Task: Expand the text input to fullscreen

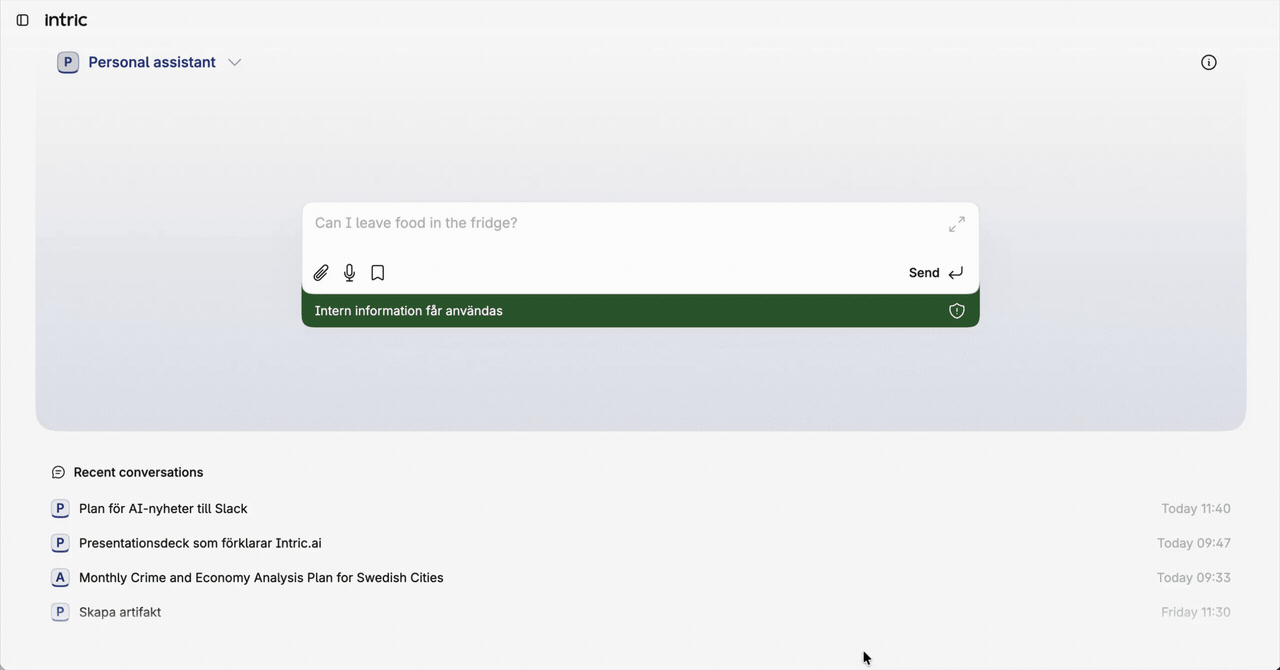Action: click(x=956, y=224)
